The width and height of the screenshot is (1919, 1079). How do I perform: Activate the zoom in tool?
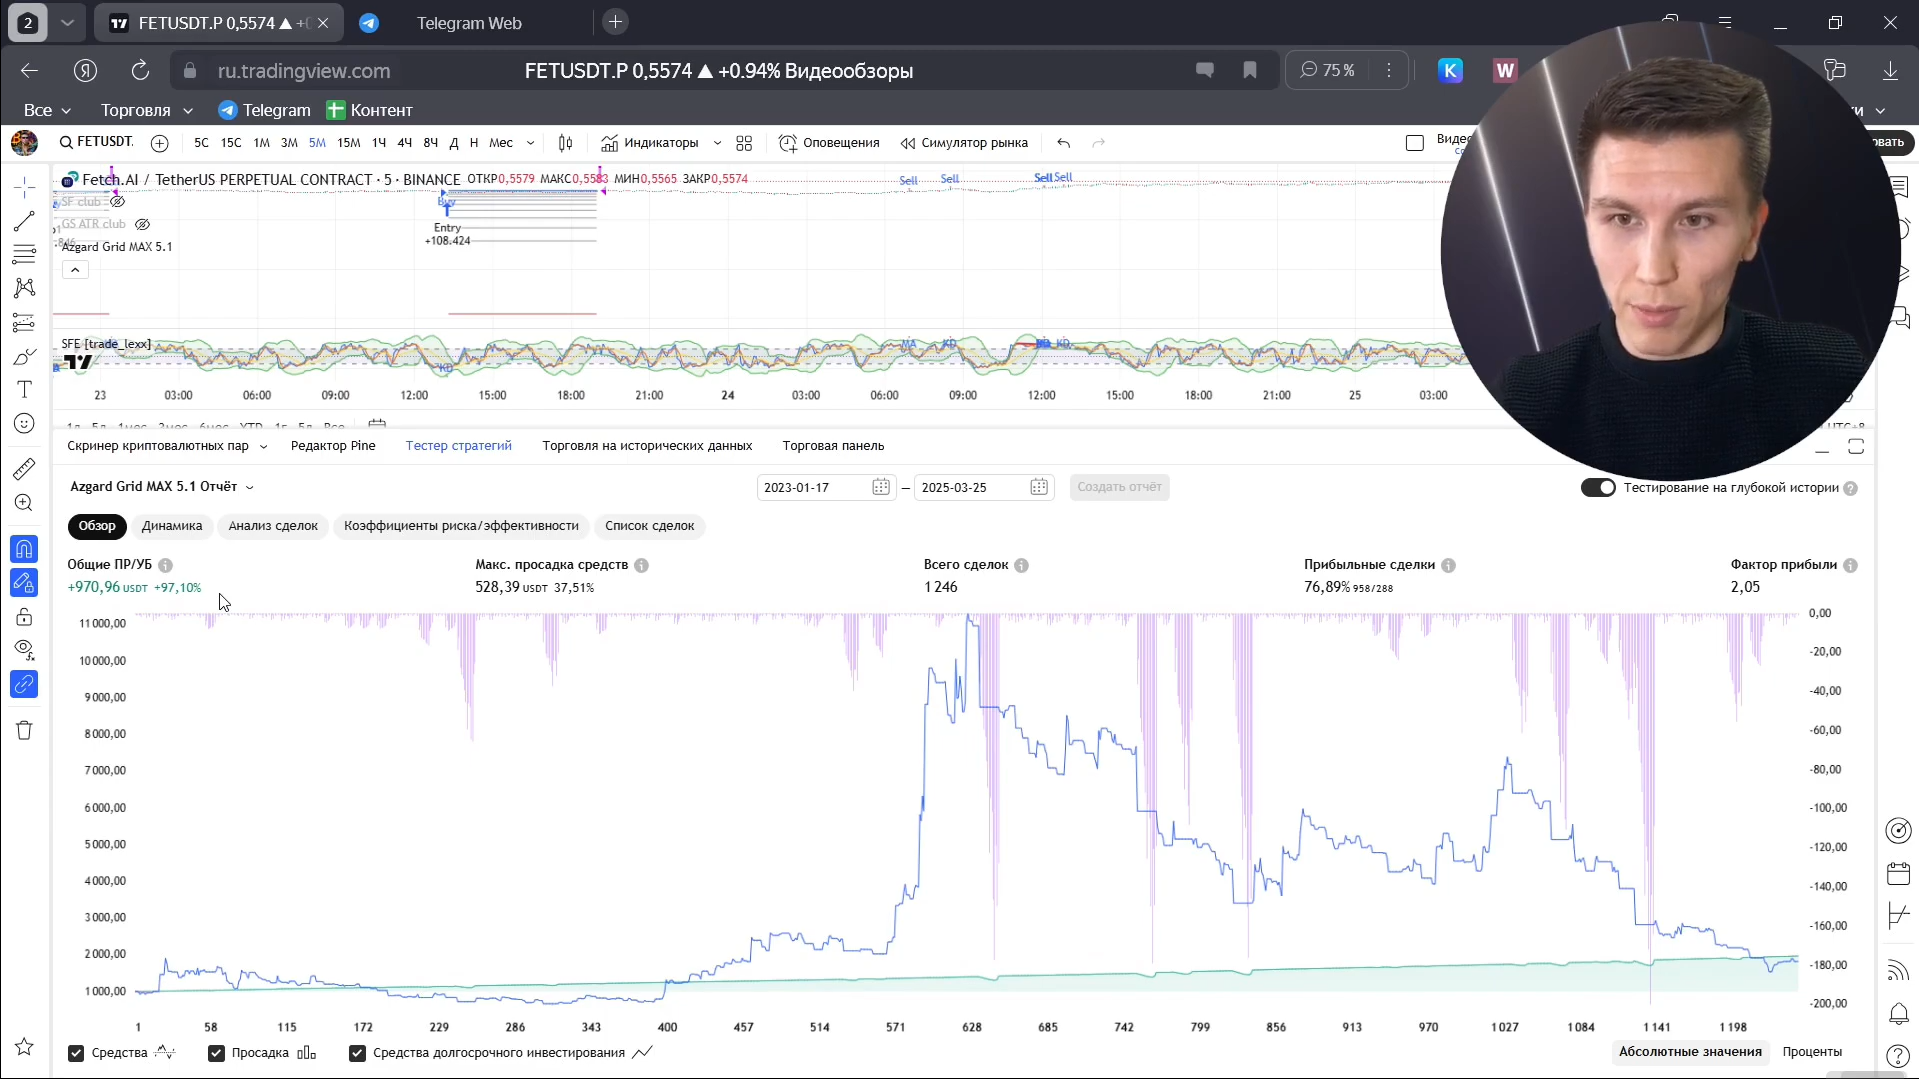(x=24, y=503)
